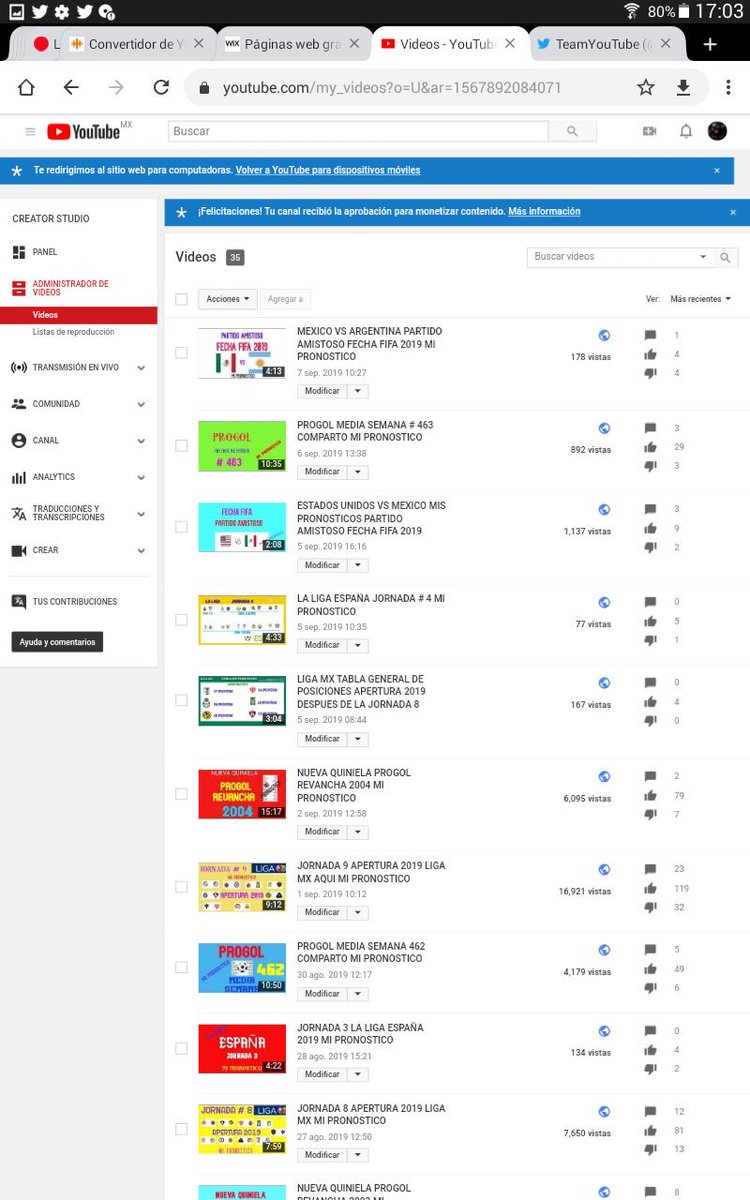Click Ayuda y comentarios button
The height and width of the screenshot is (1200, 750).
pyautogui.click(x=57, y=642)
